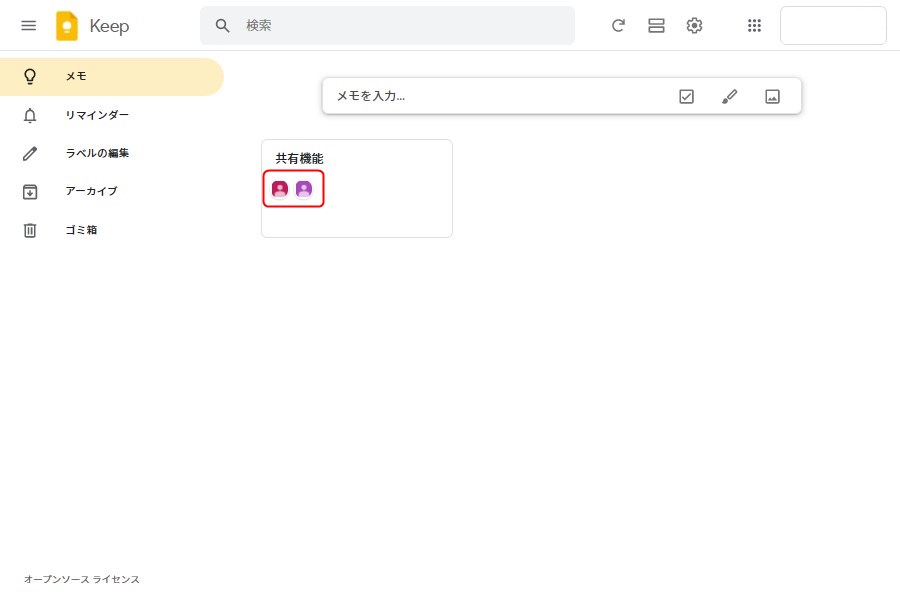Click the メモを入力 note field

pos(490,96)
